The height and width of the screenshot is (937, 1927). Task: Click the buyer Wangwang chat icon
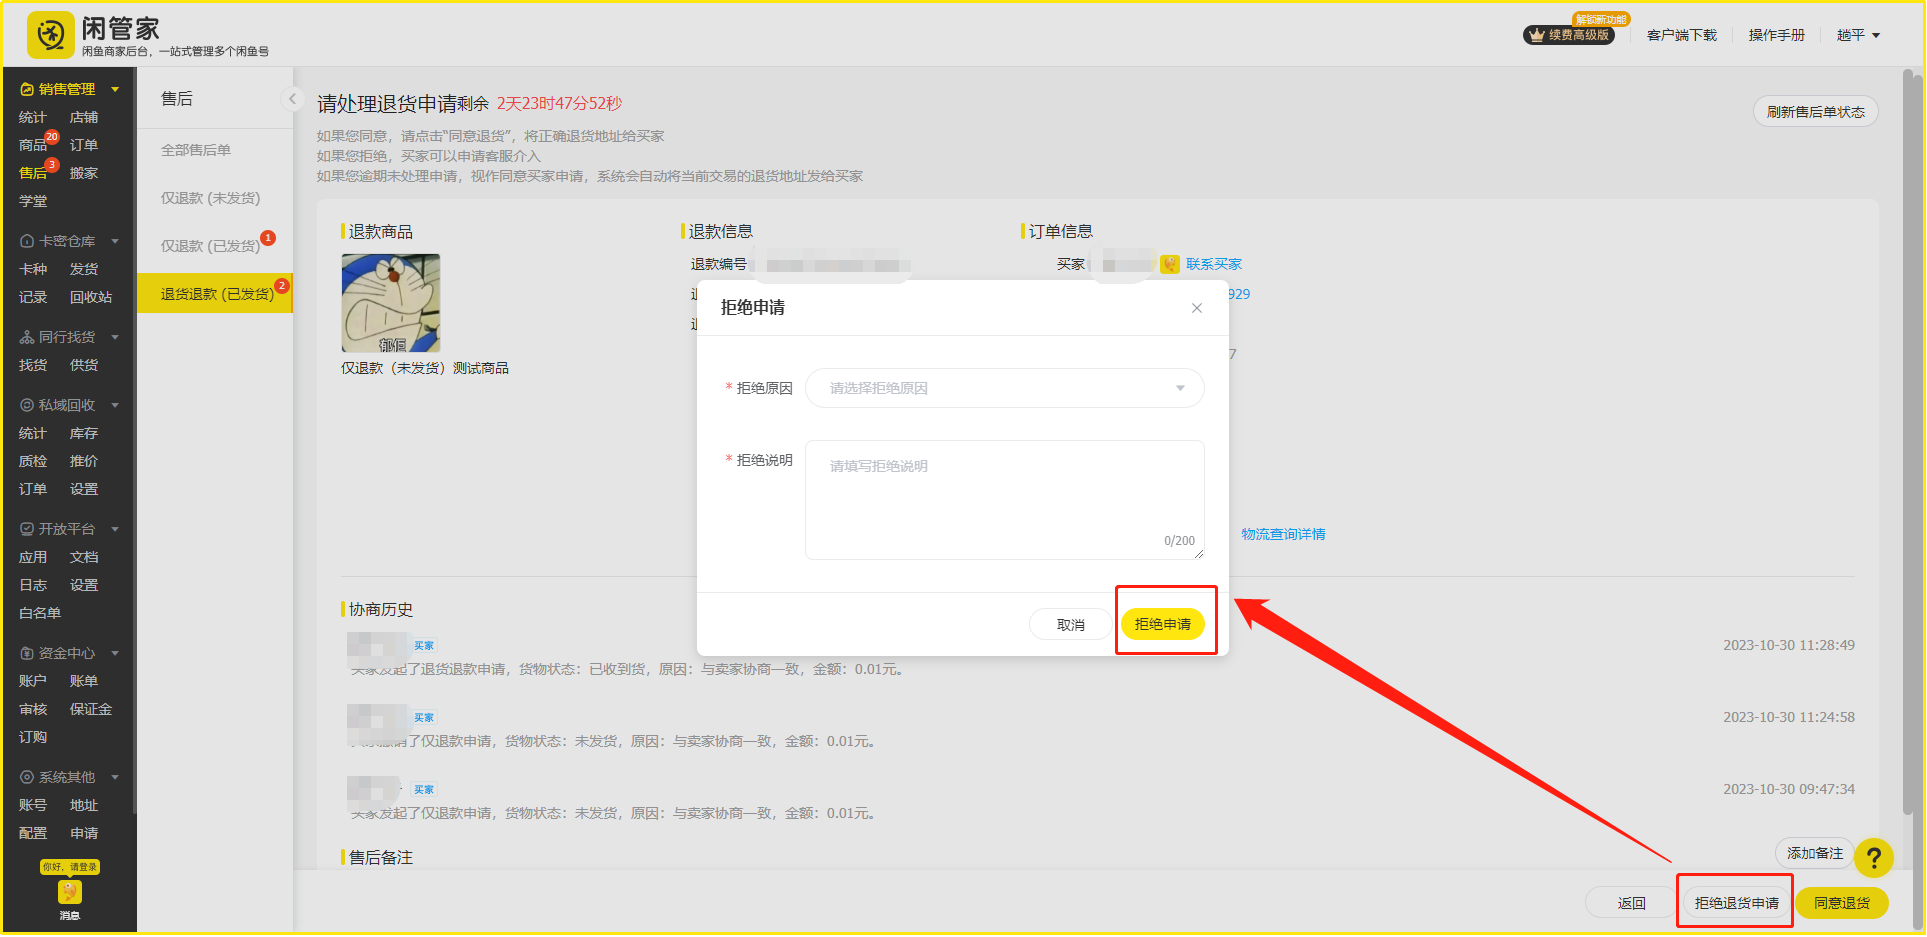pyautogui.click(x=1169, y=264)
